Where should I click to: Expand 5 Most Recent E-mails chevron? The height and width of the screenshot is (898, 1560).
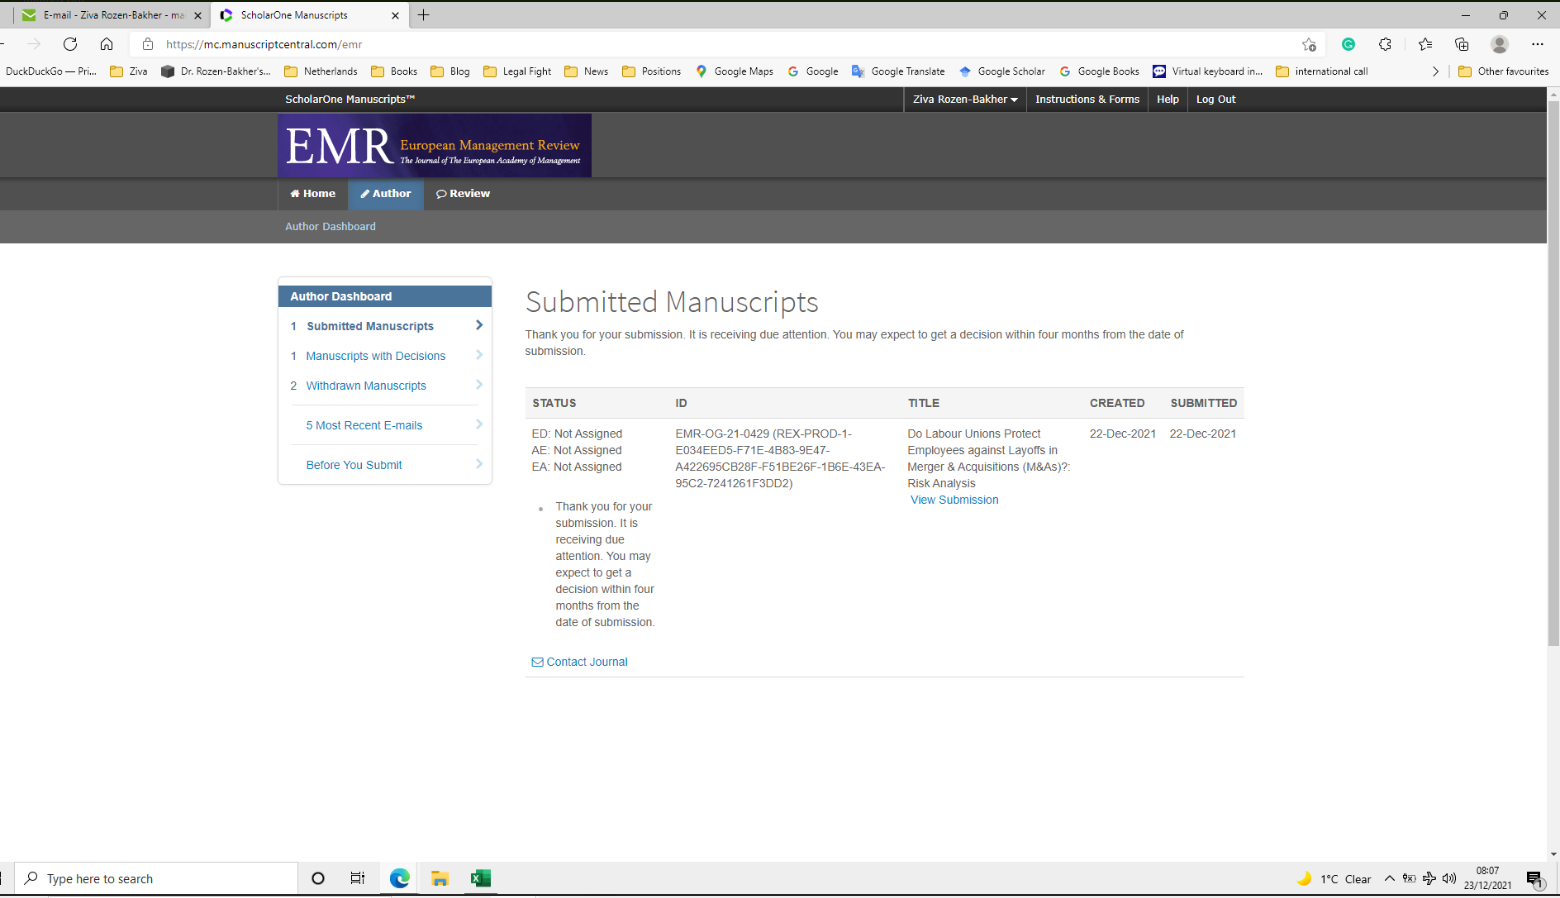479,424
